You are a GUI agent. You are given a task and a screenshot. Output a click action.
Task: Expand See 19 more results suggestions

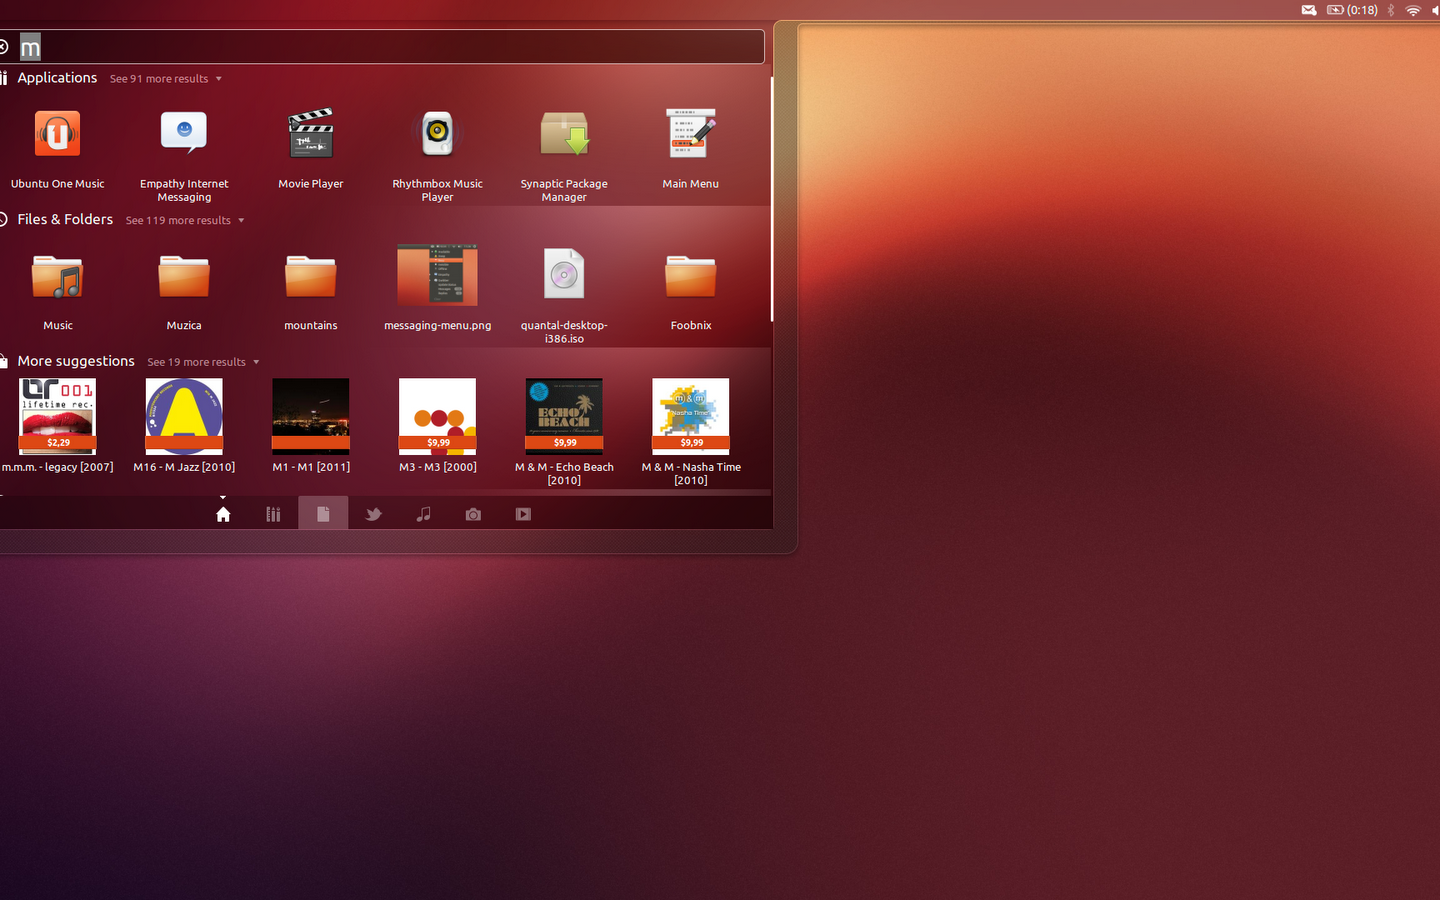pyautogui.click(x=203, y=362)
